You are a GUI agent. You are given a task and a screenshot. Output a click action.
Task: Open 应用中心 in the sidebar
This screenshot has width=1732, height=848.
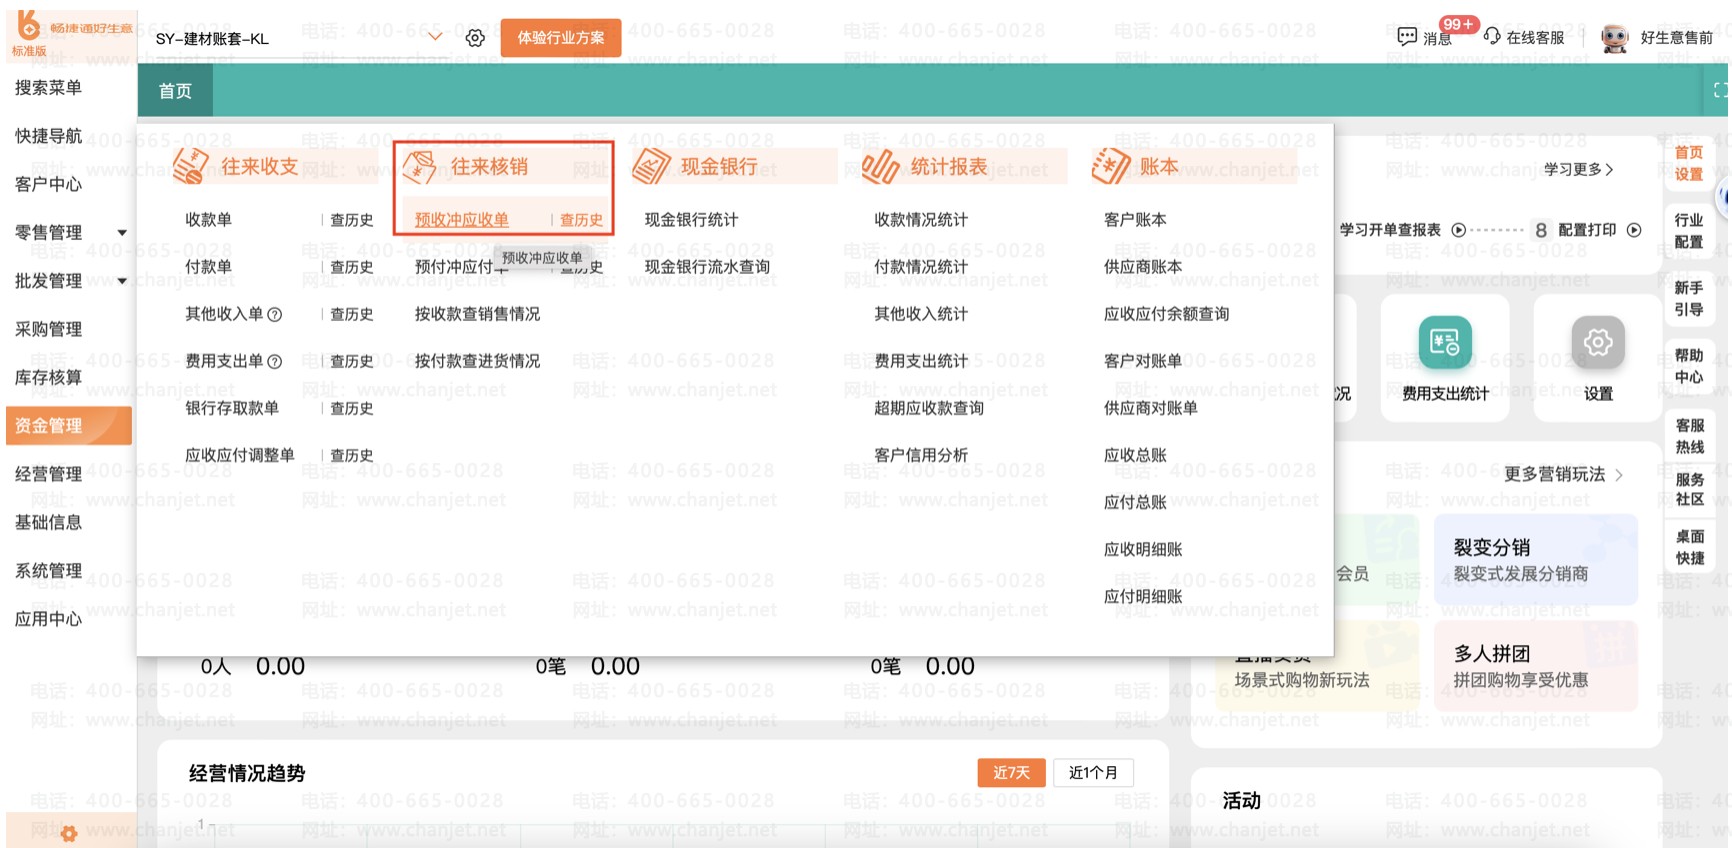point(48,619)
